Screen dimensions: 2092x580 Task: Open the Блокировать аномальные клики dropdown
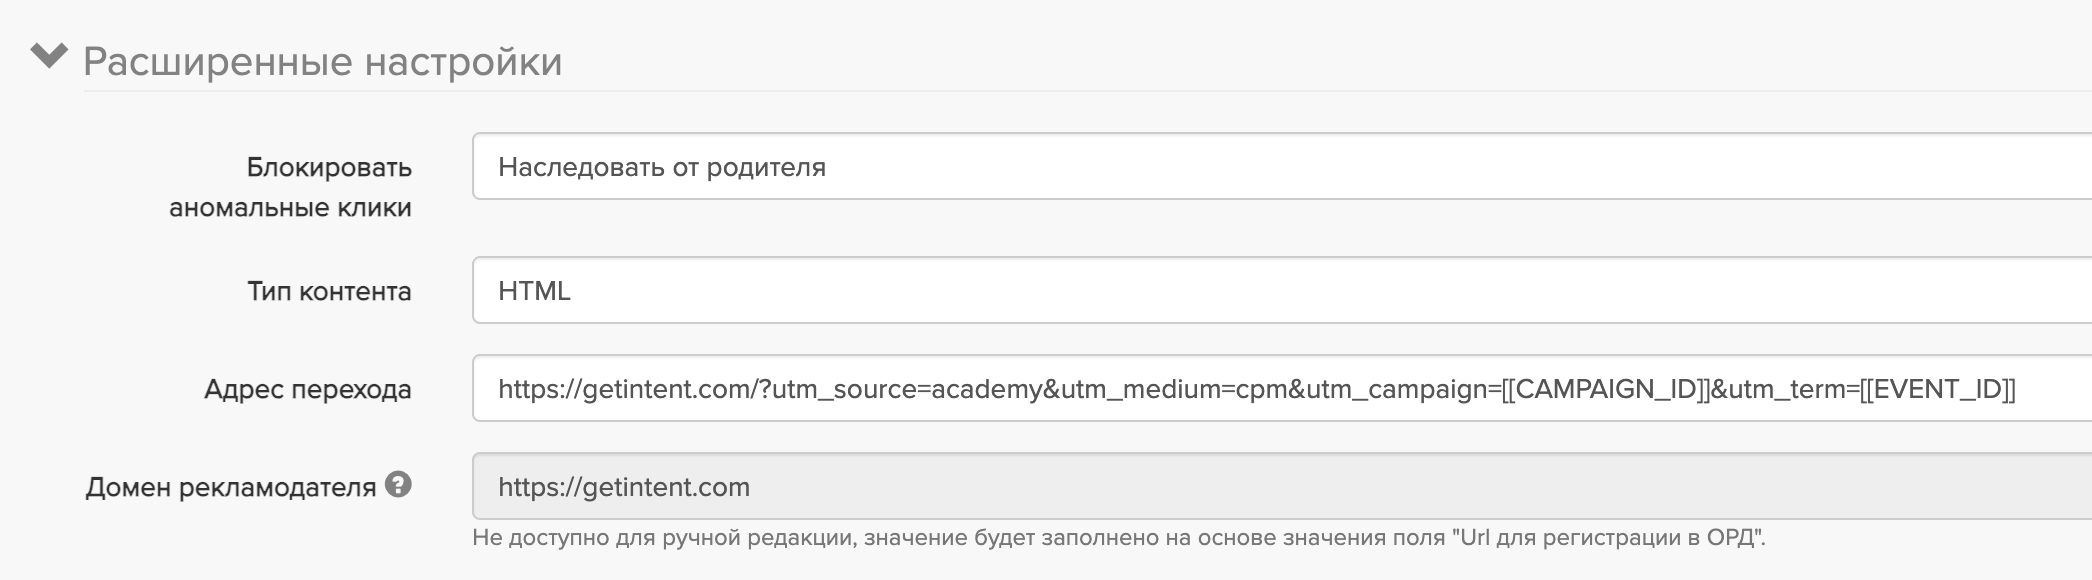tap(1280, 167)
